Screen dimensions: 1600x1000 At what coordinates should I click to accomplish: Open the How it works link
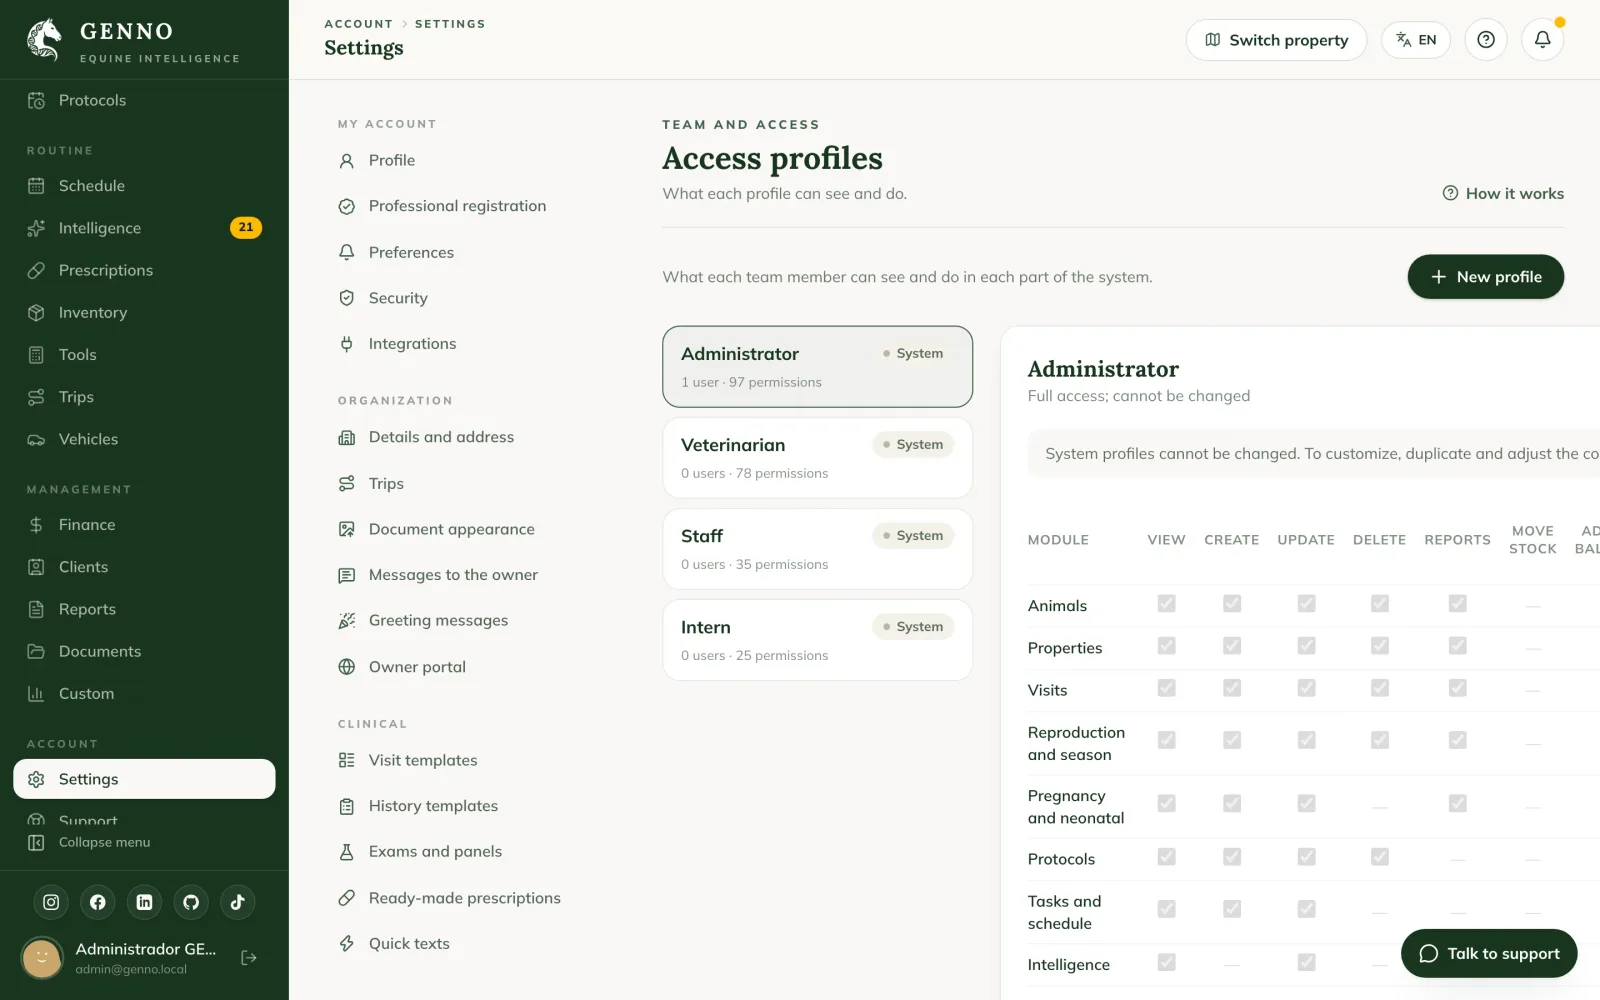1503,194
